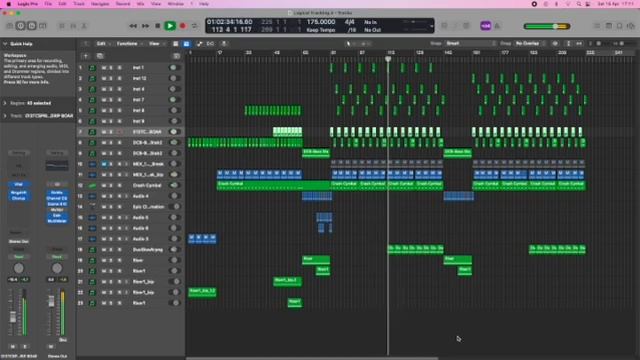The width and height of the screenshot is (640, 360).
Task: Toggle the Automation button in tracks menu bar
Action: [x=199, y=44]
